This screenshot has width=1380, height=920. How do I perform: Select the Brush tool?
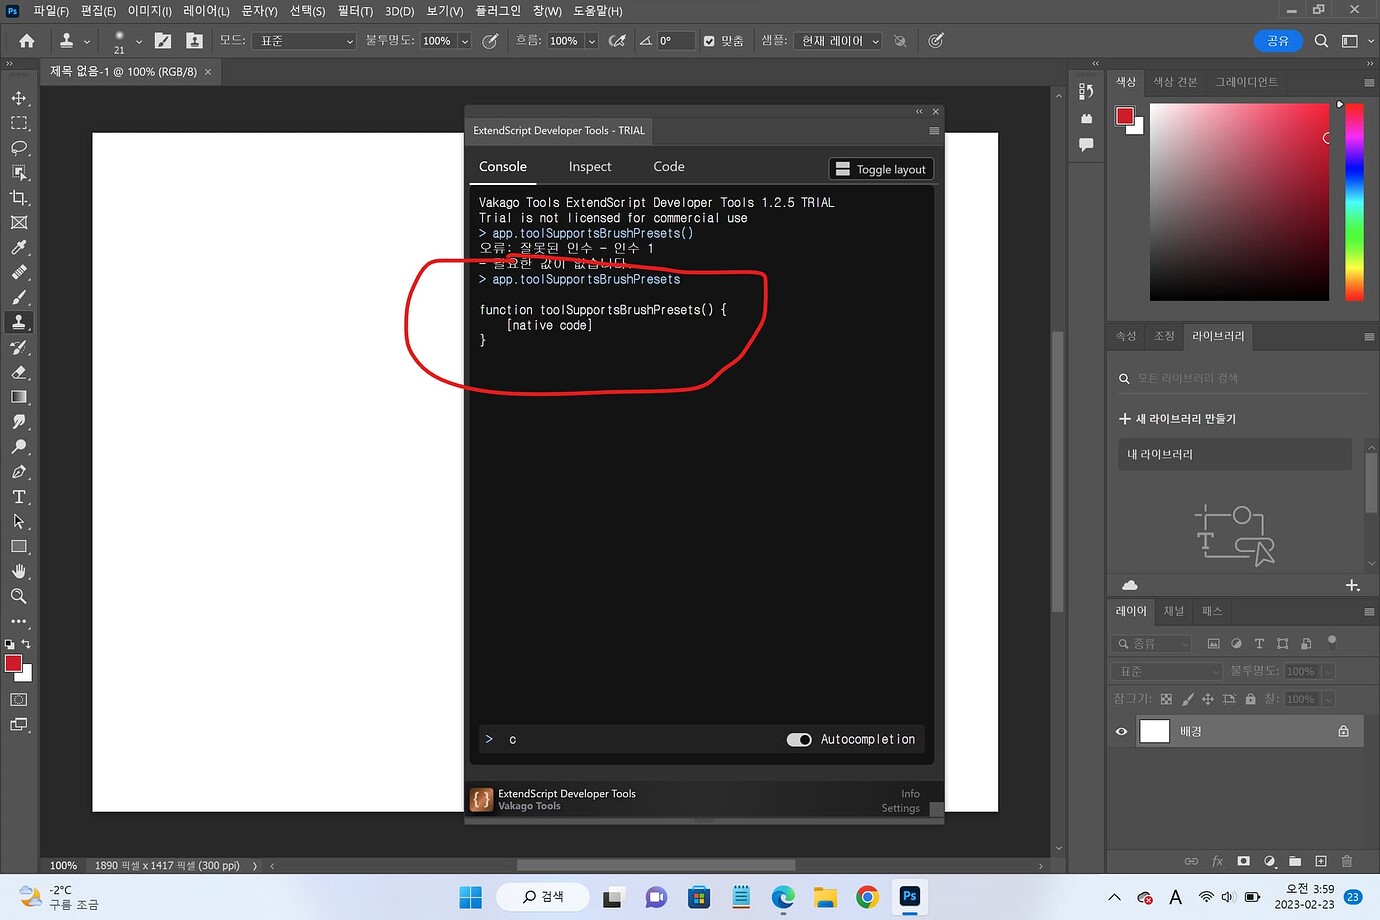18,297
